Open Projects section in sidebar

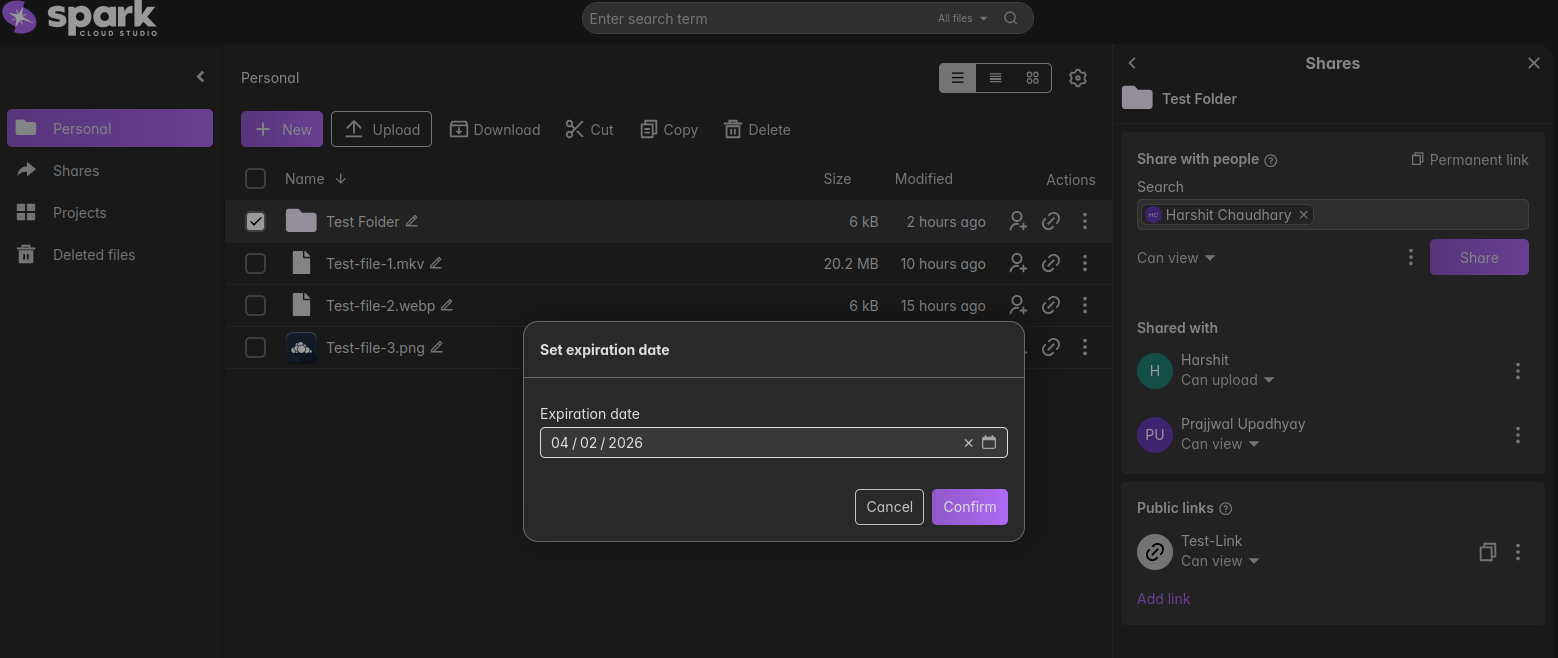click(x=79, y=213)
